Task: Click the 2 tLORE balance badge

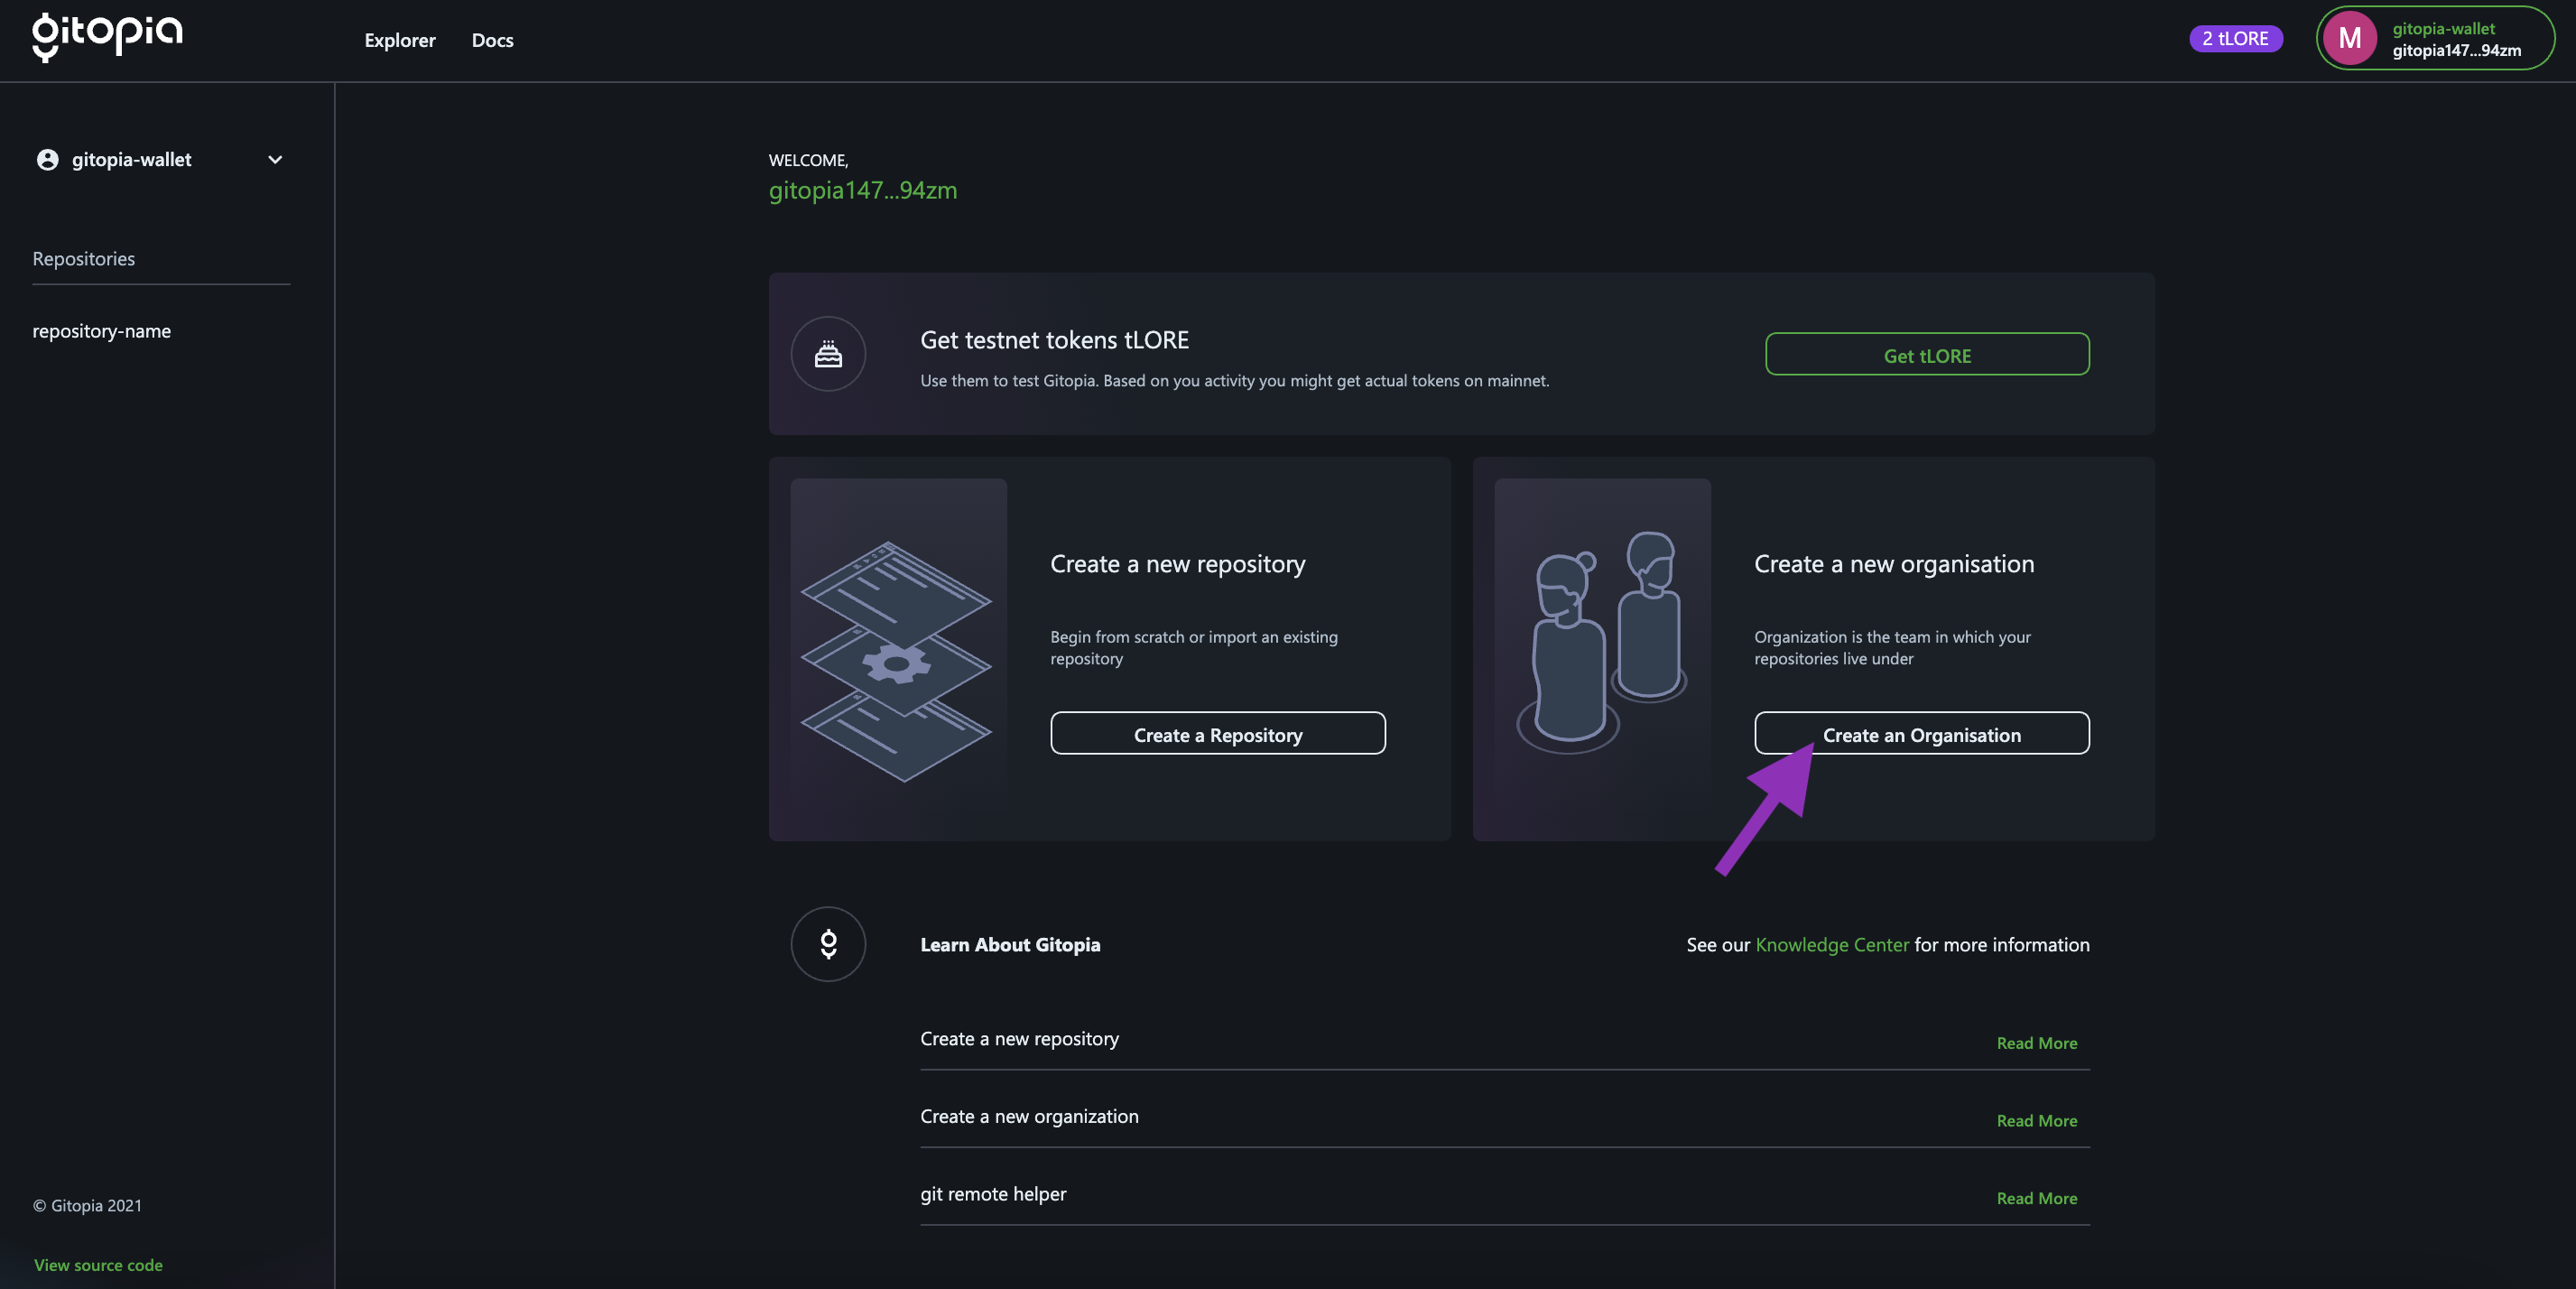Action: tap(2235, 39)
